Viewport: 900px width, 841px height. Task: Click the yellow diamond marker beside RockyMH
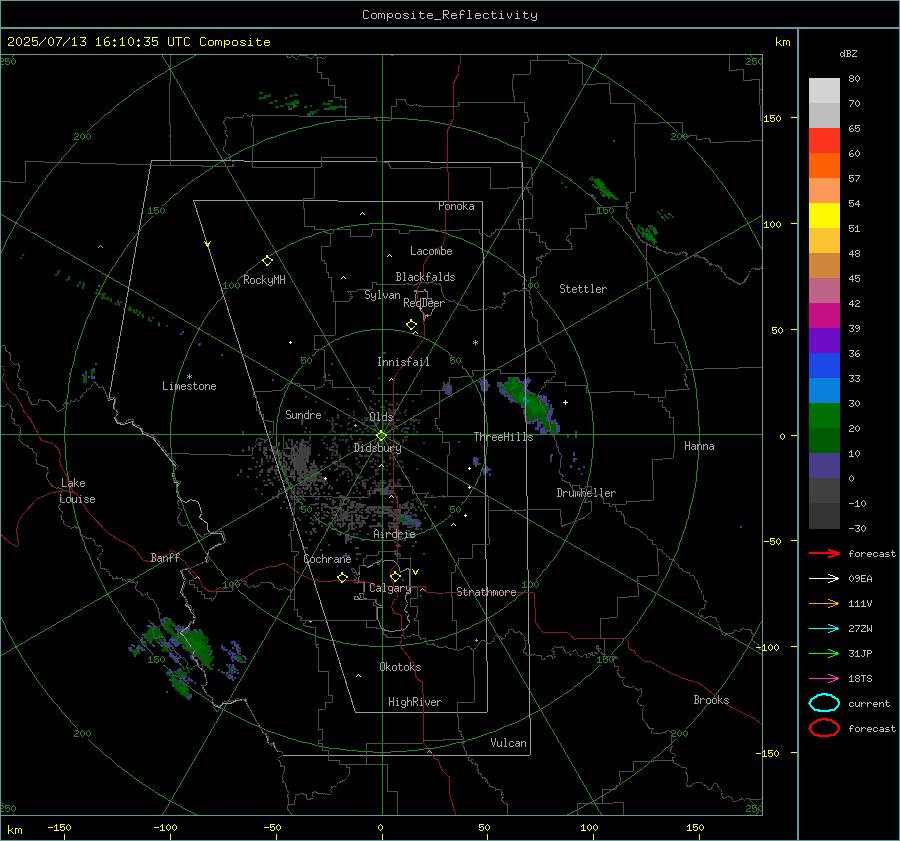point(267,261)
